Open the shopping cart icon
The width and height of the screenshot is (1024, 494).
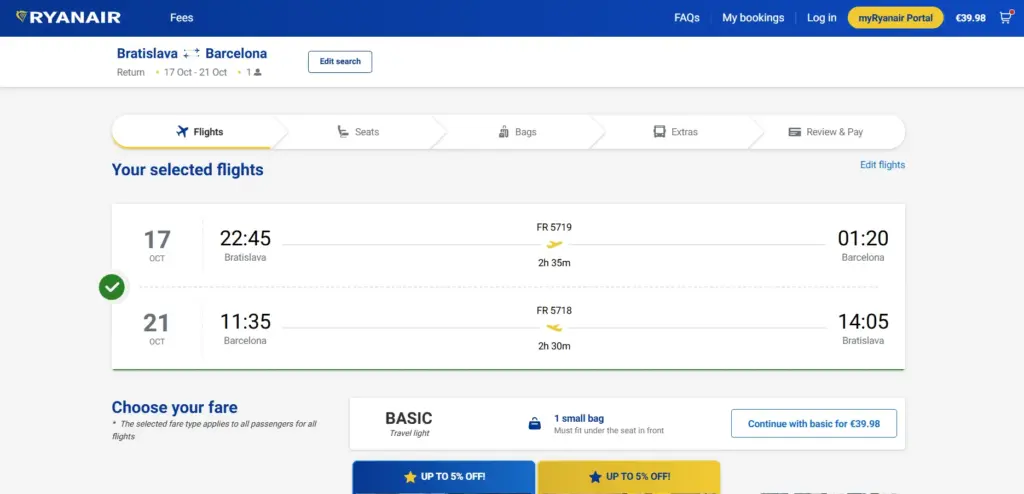1006,18
